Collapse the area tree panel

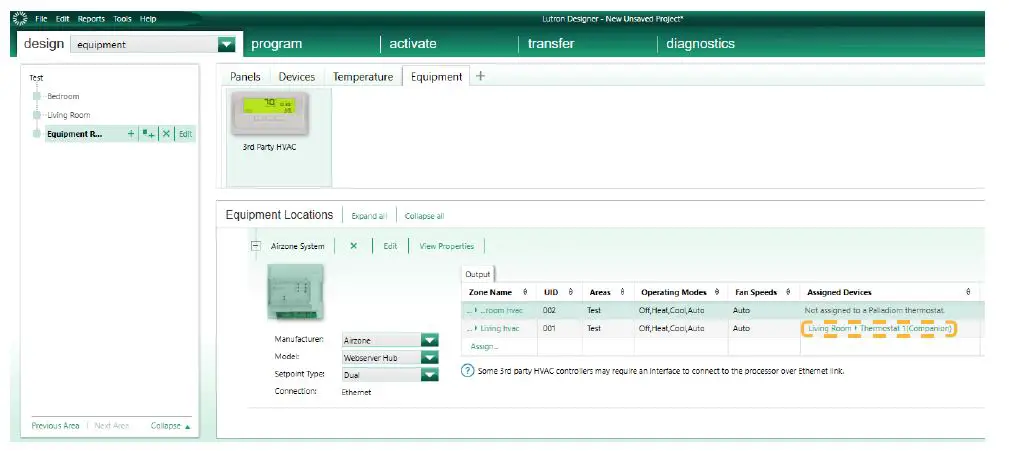pos(171,426)
